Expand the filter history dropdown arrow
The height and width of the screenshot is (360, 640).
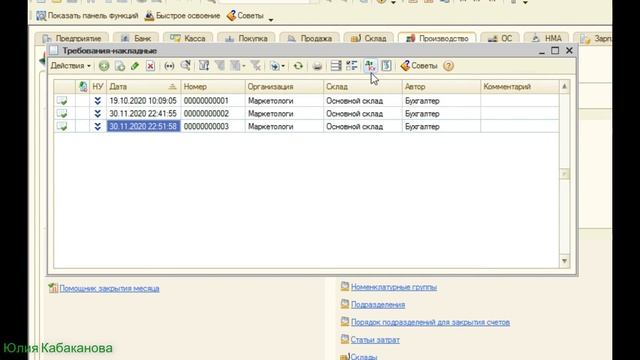[x=244, y=66]
